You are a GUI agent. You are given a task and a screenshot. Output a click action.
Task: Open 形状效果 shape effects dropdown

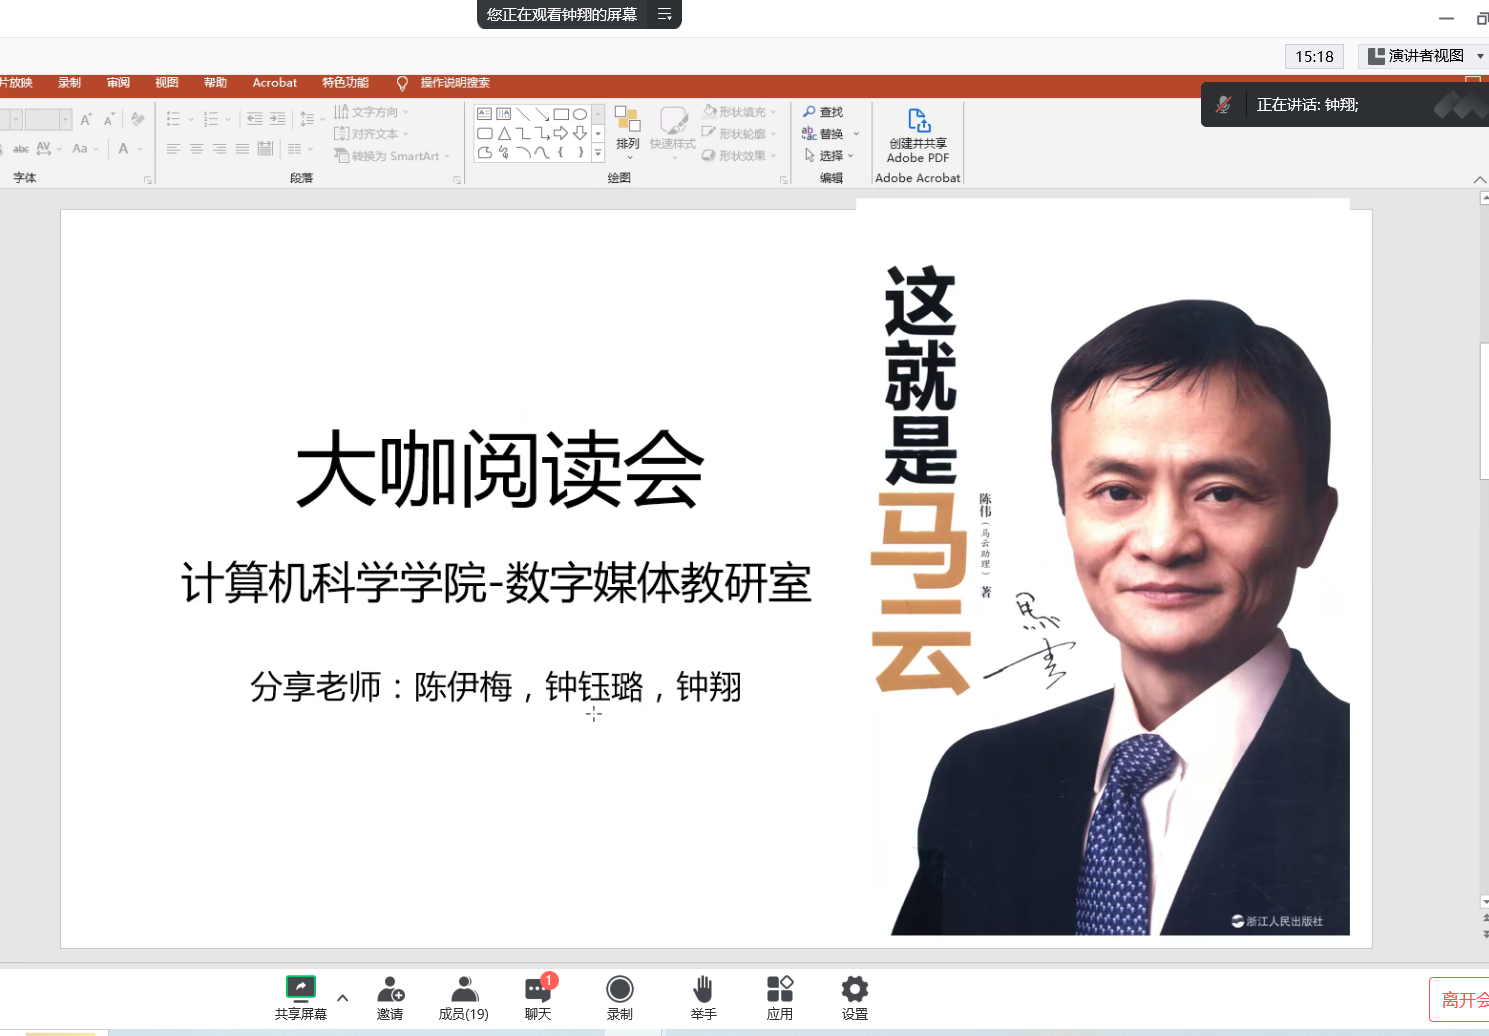coord(740,156)
